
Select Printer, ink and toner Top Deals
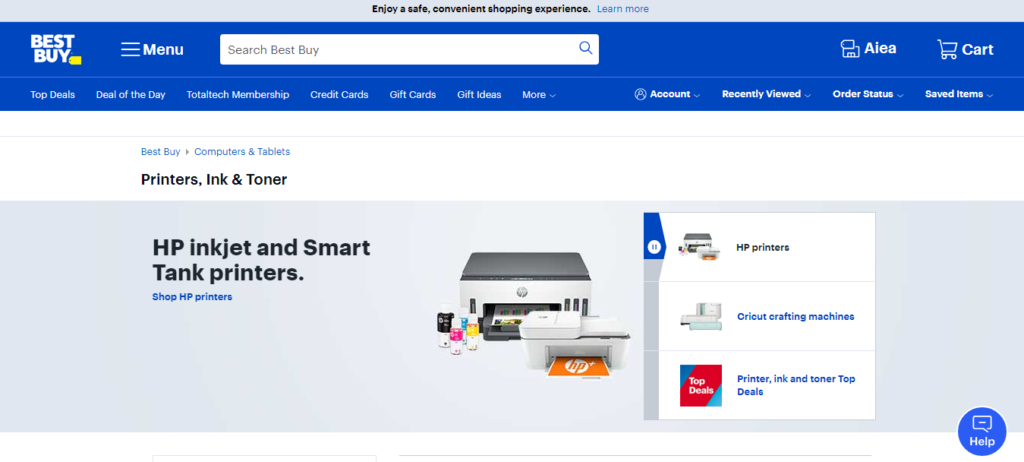(x=767, y=385)
